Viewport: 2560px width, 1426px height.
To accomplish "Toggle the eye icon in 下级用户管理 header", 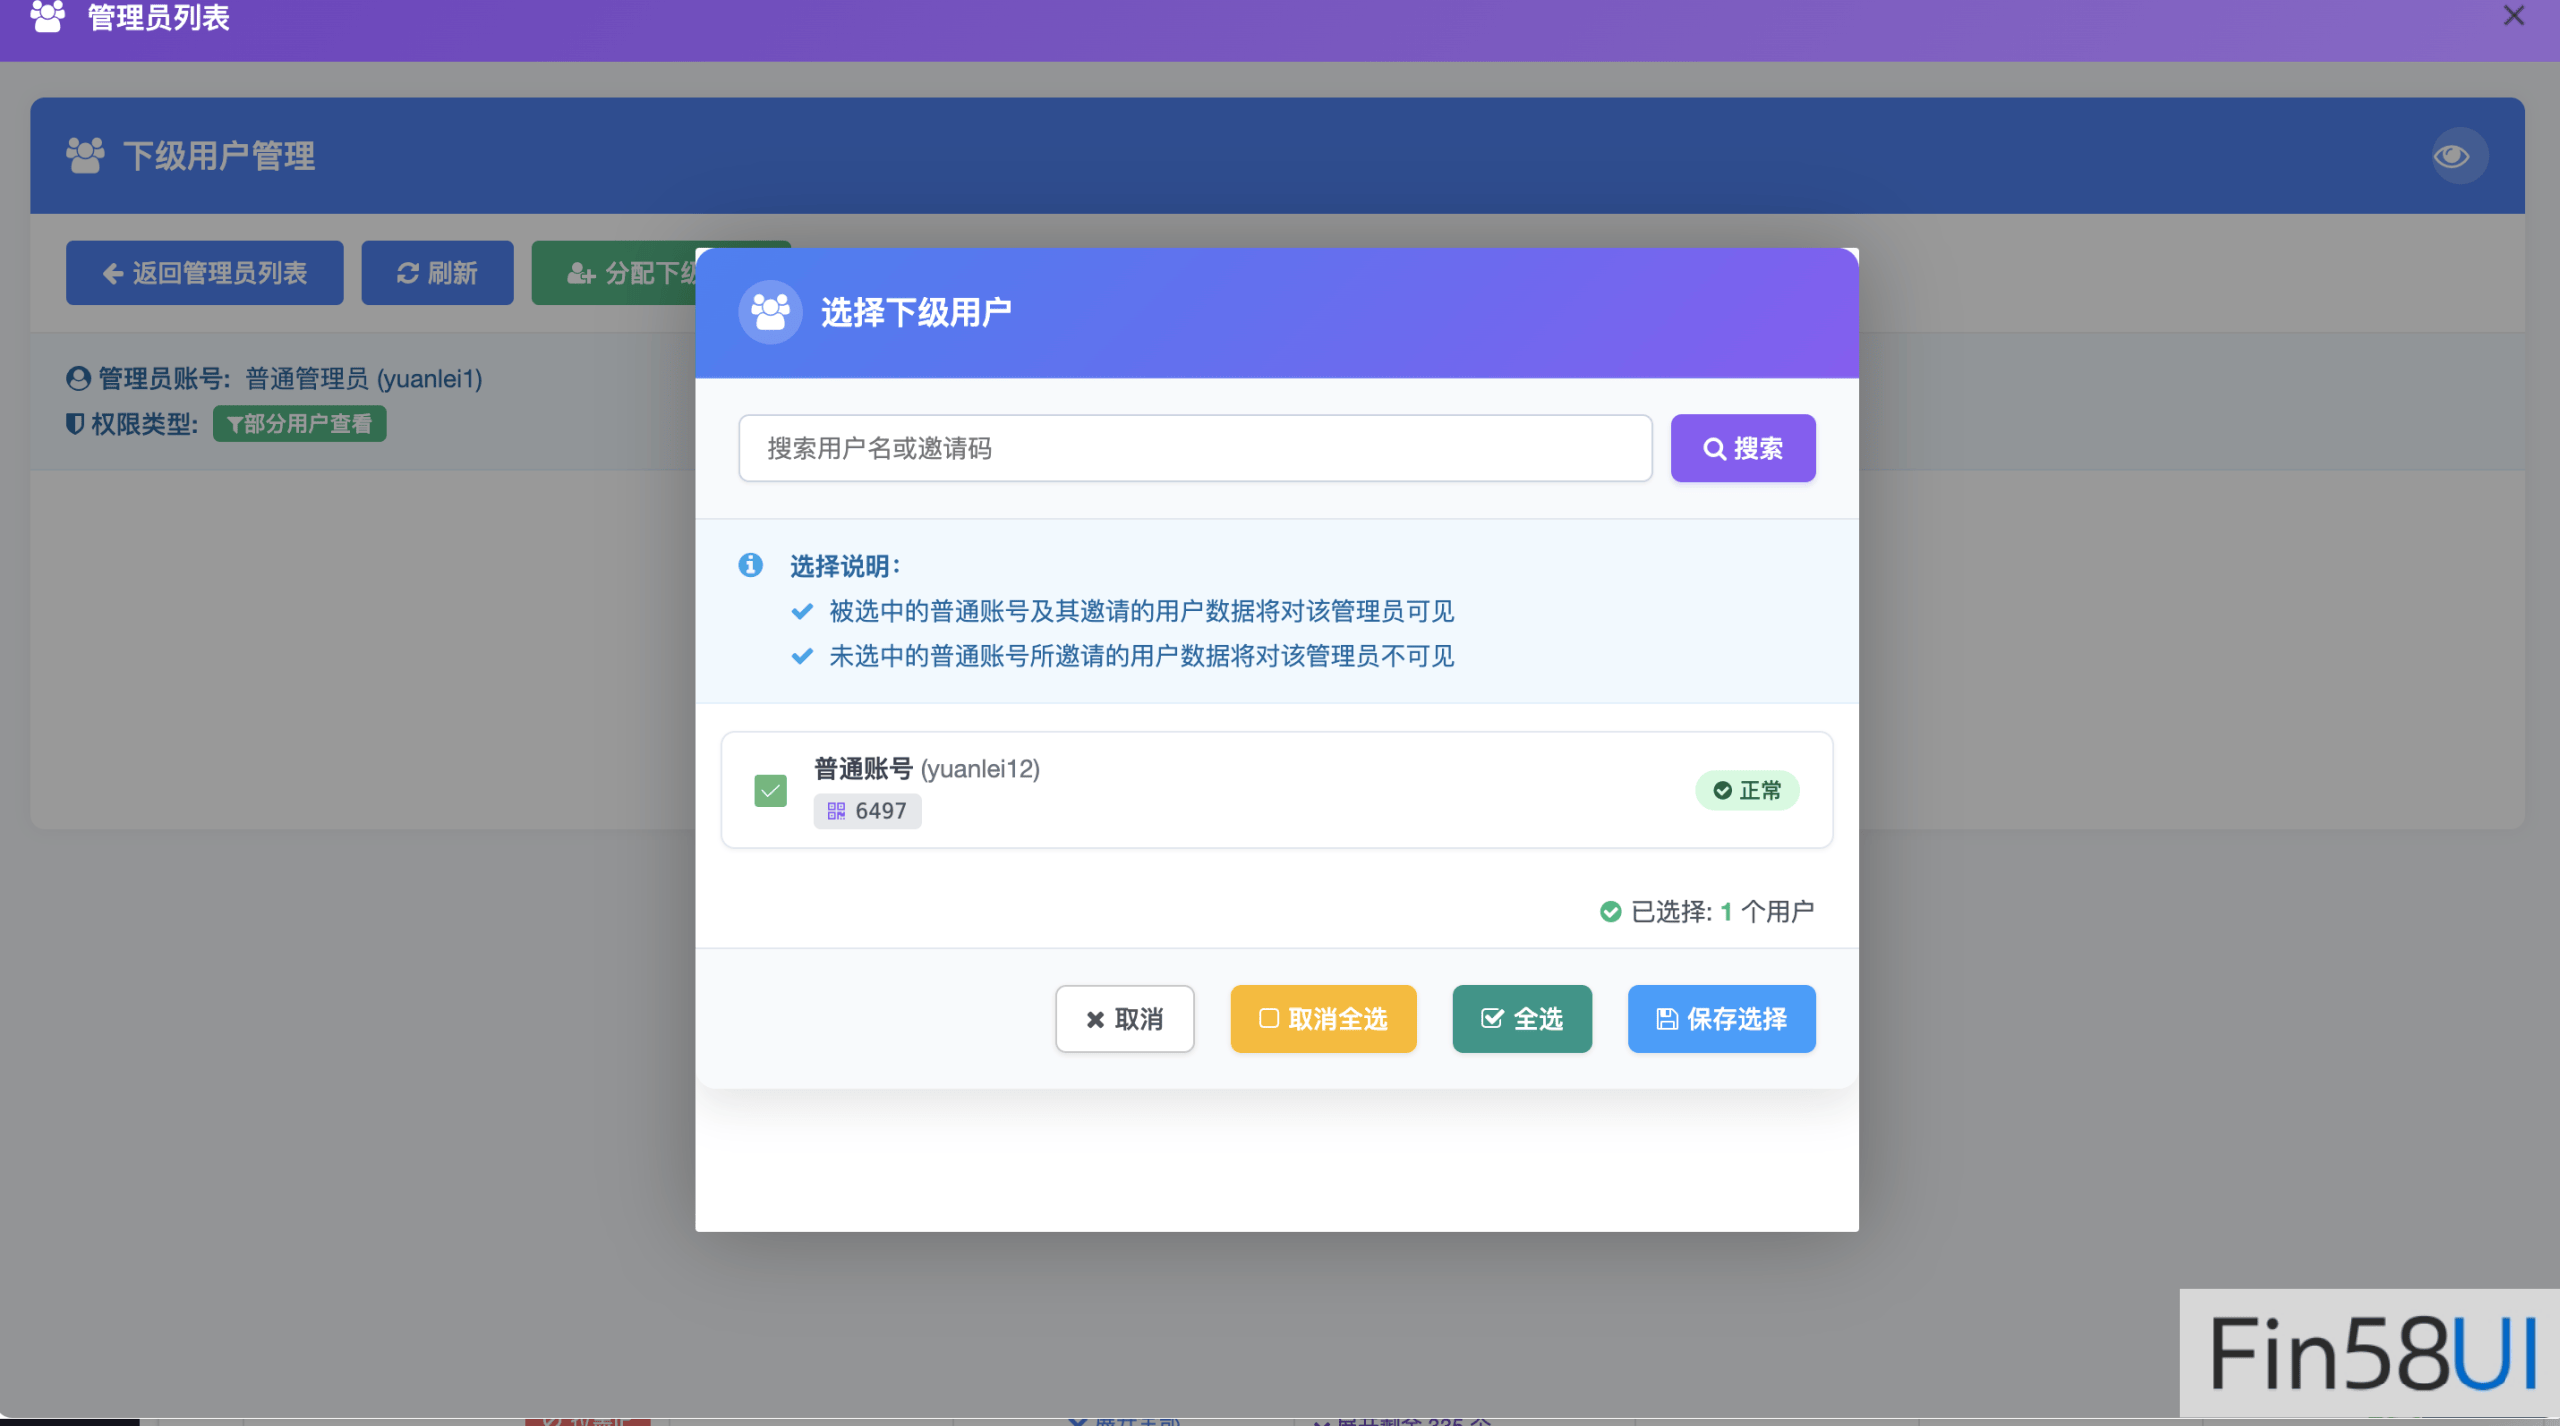I will point(2452,156).
